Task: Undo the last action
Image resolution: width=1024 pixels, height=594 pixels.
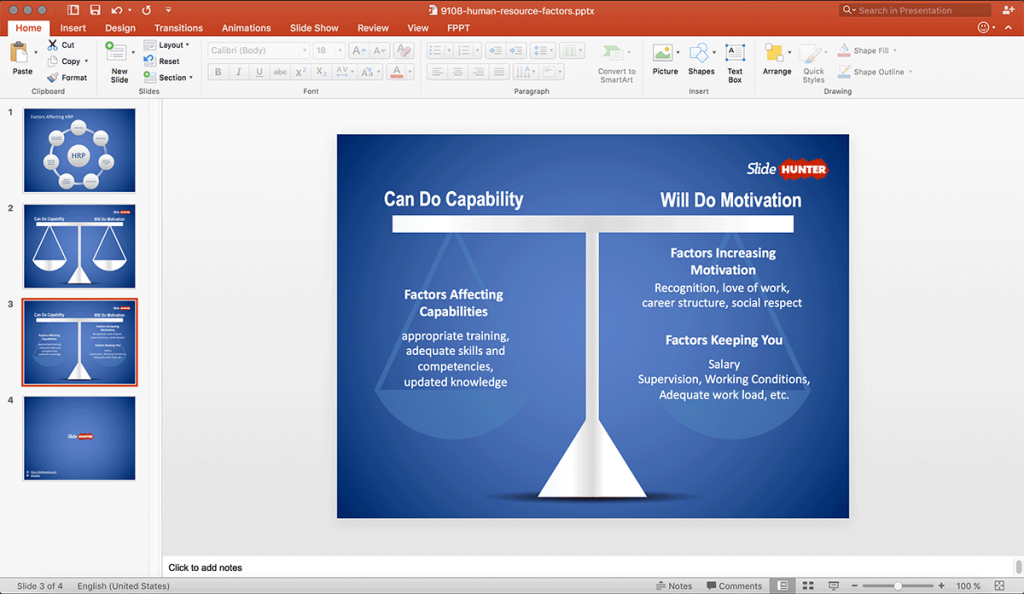Action: coord(116,10)
